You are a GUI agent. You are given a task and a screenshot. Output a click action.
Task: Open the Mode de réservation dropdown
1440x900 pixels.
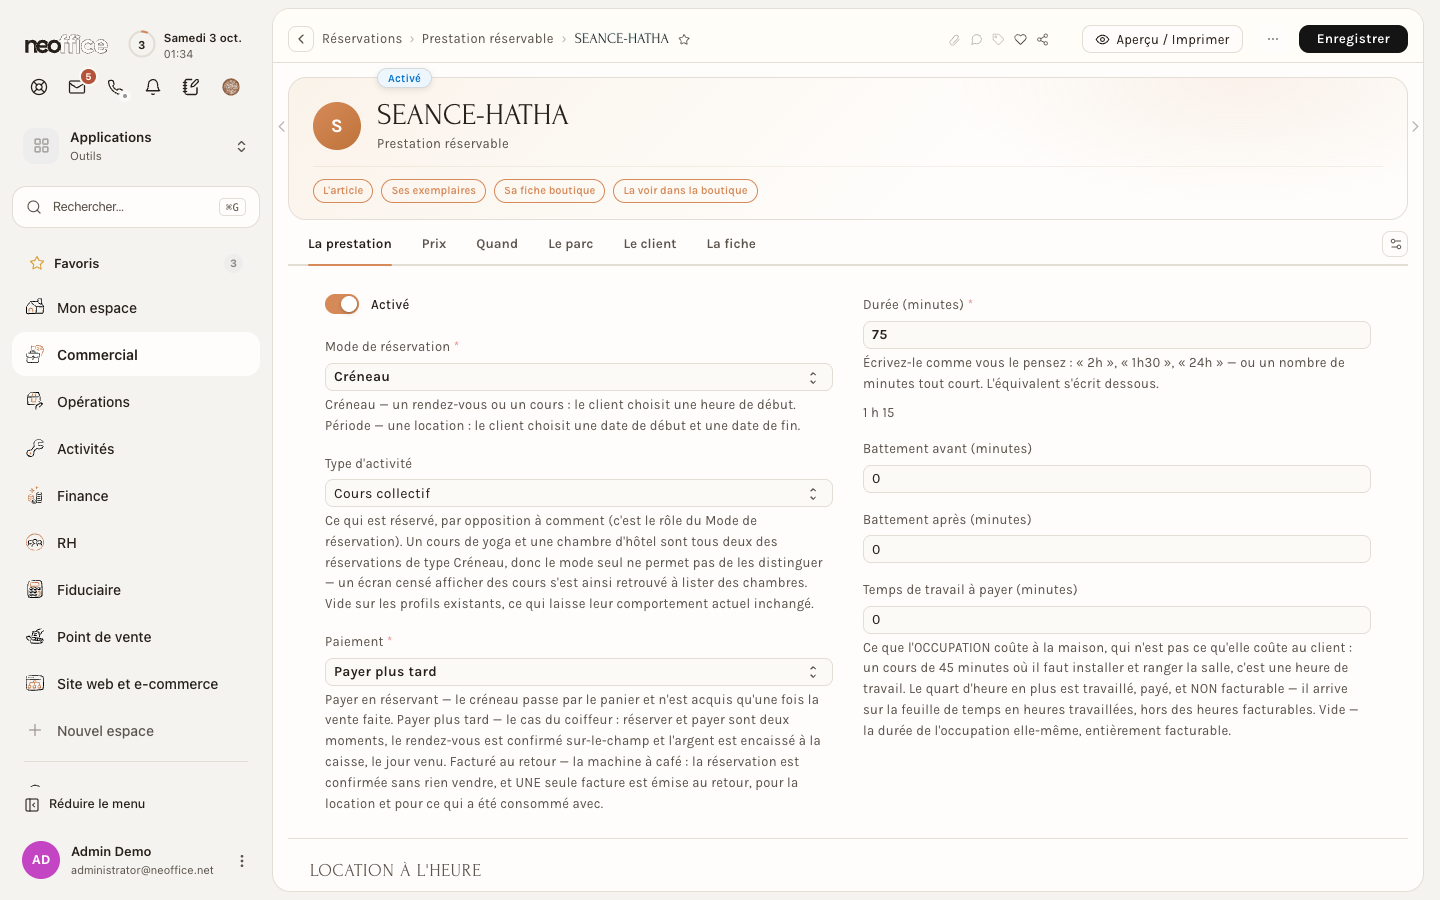pyautogui.click(x=578, y=377)
